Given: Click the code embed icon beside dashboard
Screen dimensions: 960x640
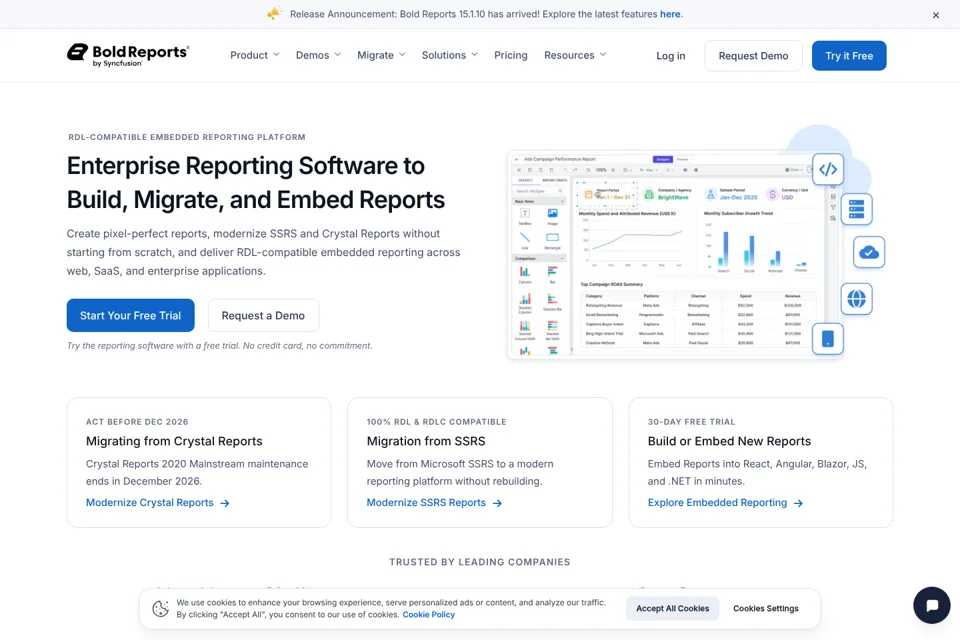Looking at the screenshot, I should pos(828,170).
